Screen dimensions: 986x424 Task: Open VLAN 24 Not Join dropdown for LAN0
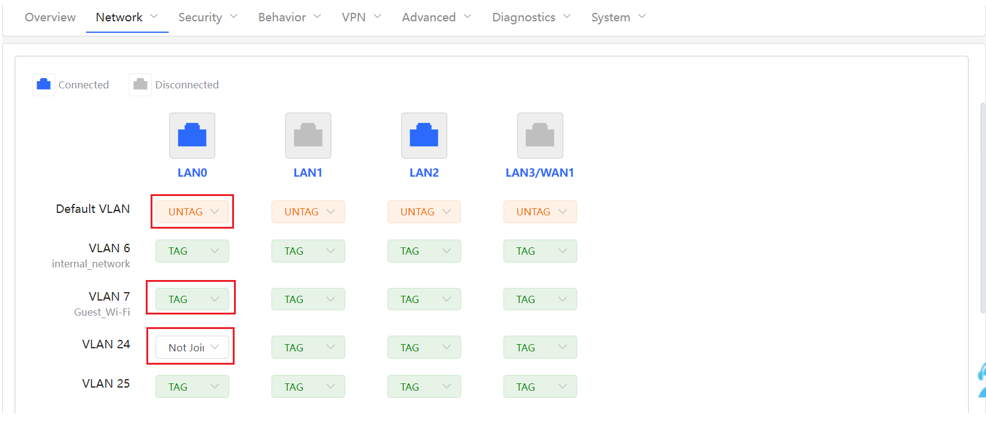(192, 347)
